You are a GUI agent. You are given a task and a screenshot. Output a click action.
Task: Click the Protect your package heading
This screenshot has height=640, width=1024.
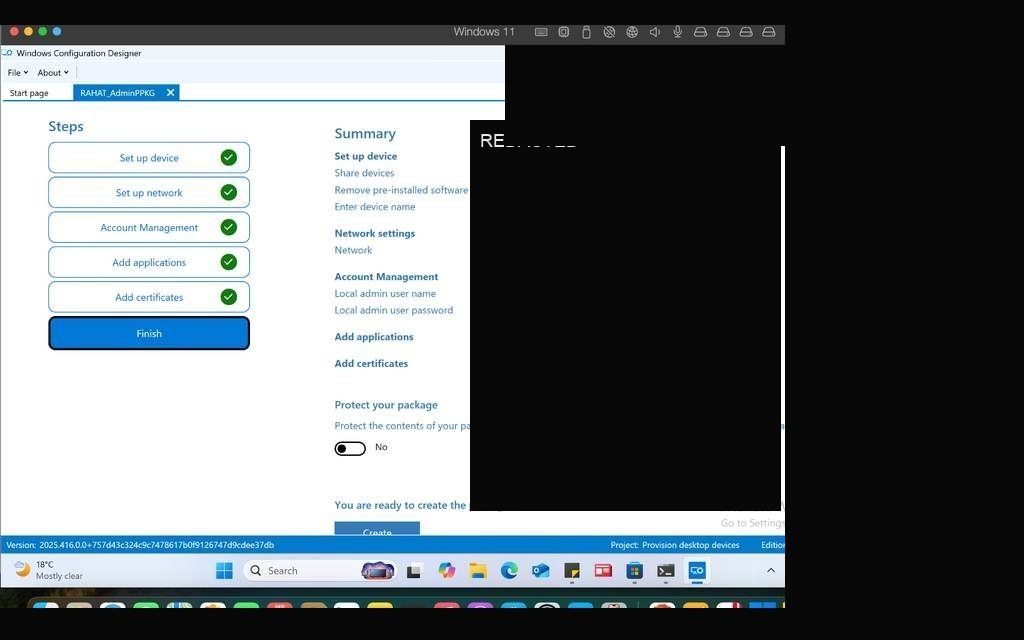point(386,405)
